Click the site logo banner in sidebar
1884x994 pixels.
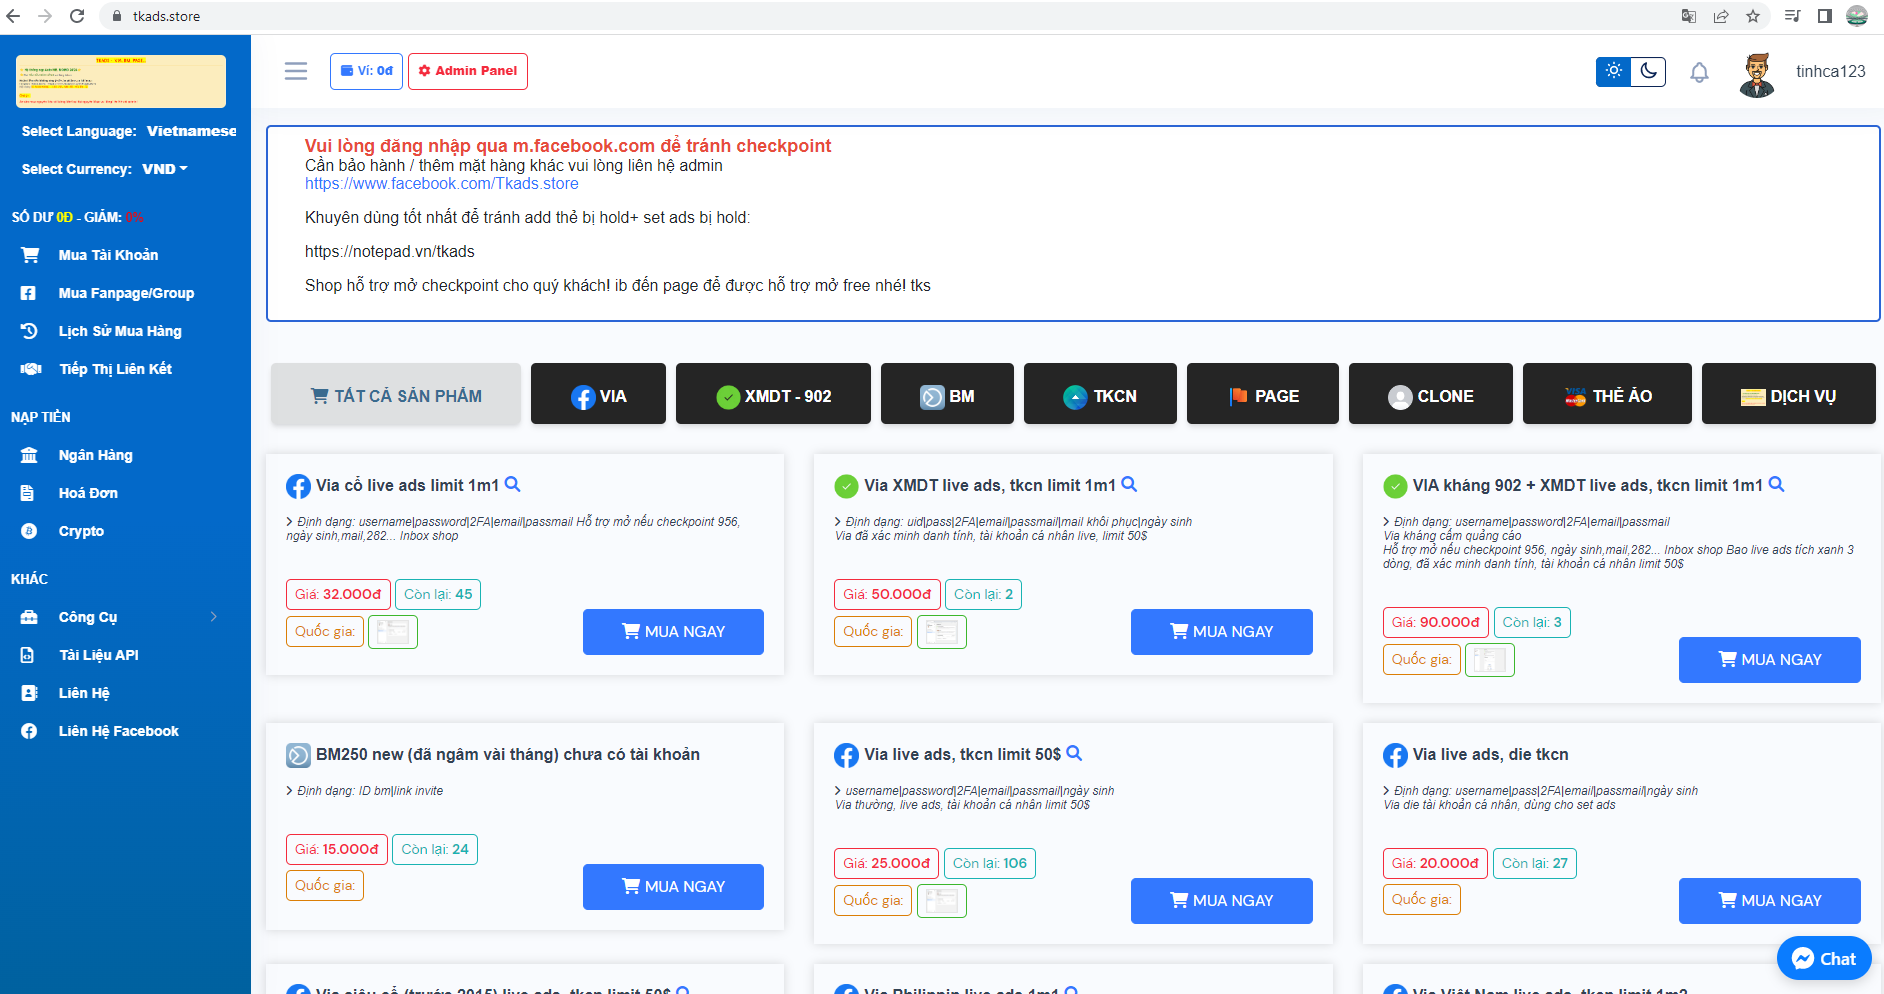pyautogui.click(x=121, y=81)
